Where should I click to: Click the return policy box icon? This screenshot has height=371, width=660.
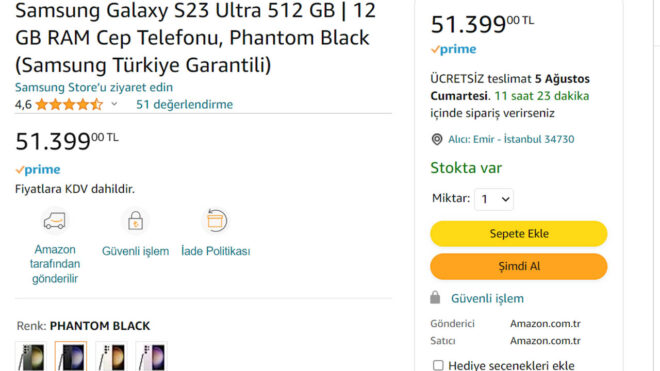(216, 221)
